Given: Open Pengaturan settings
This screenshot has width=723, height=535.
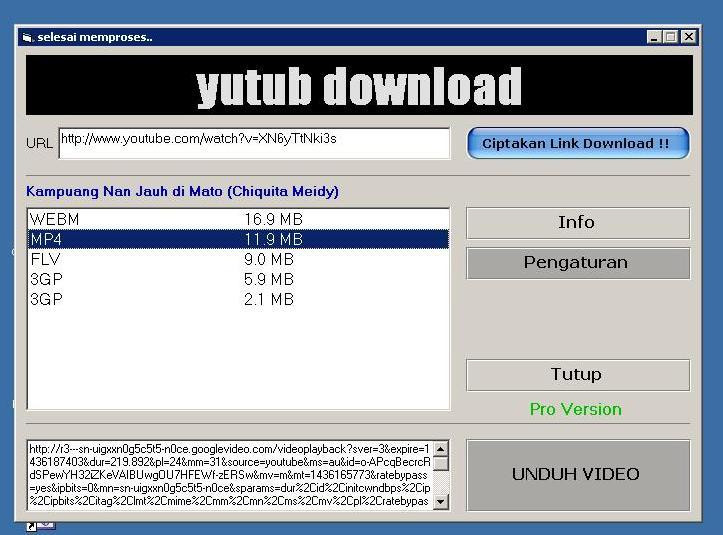Looking at the screenshot, I should (578, 263).
